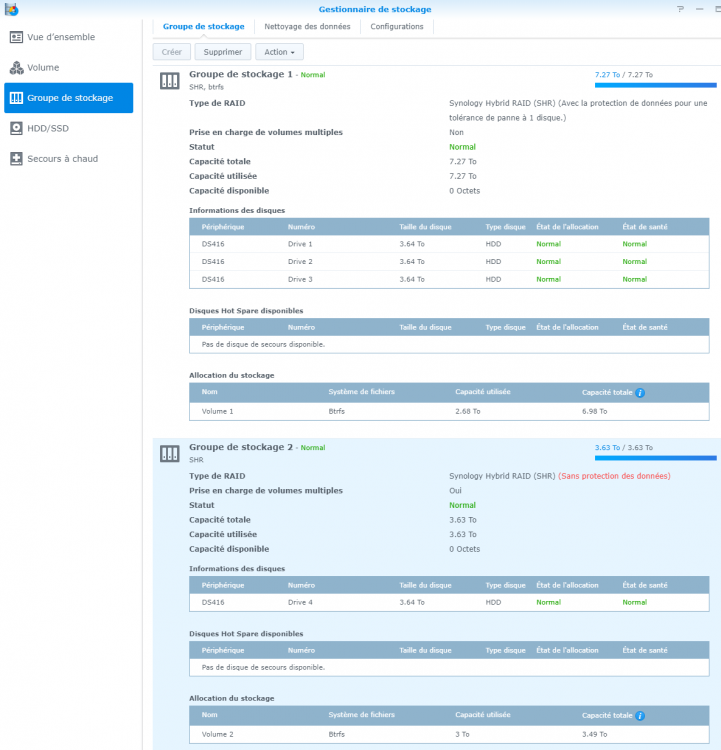Click info icon beside Capacité totale for Volume 2

pyautogui.click(x=640, y=716)
